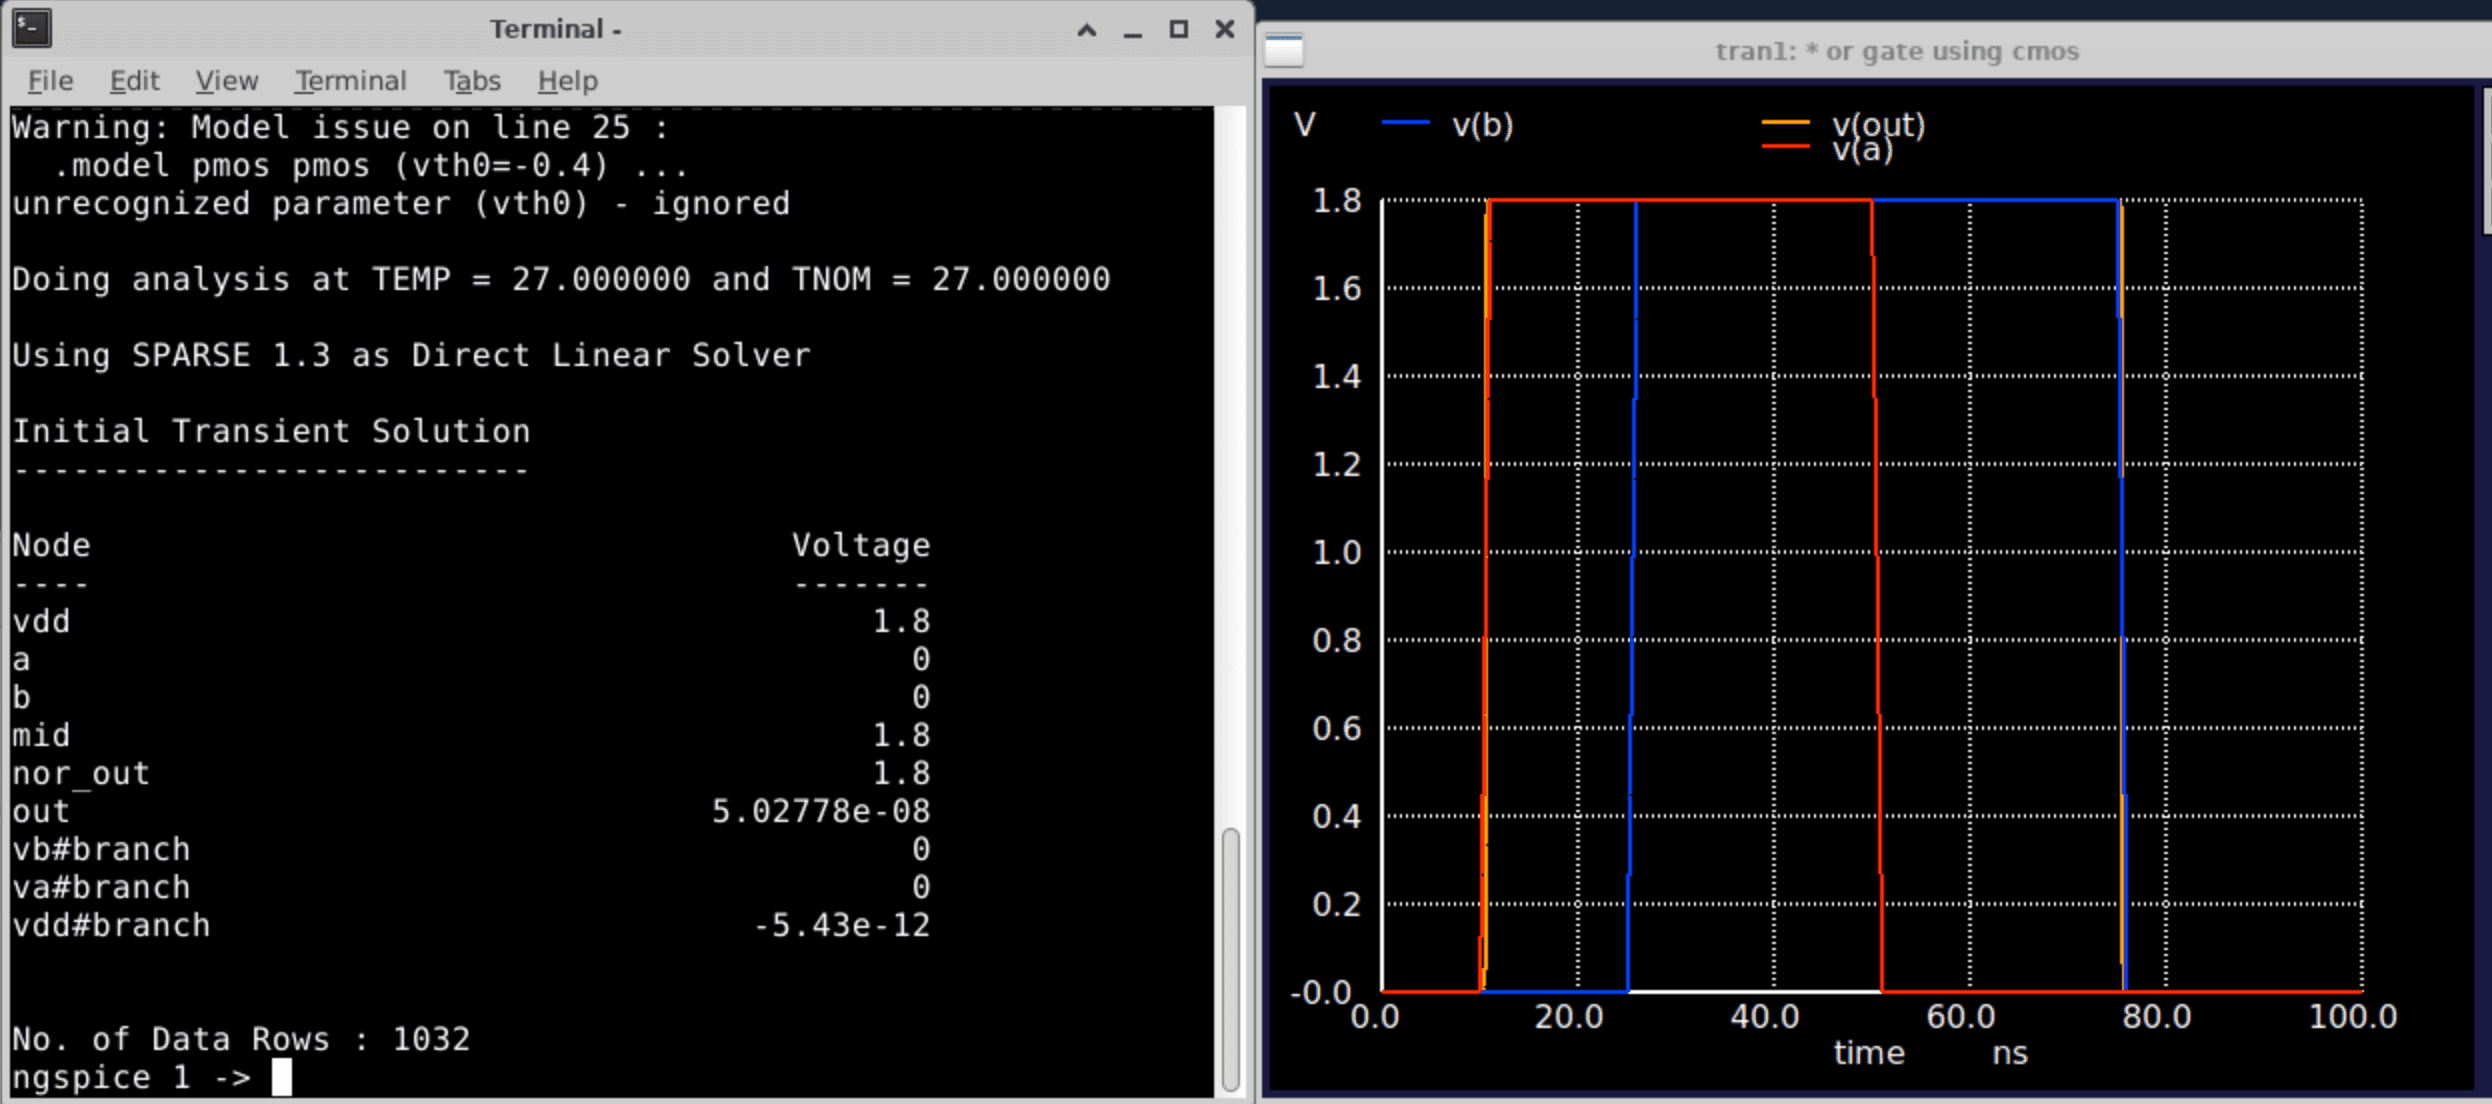Open the Terminal menu
This screenshot has height=1104, width=2492.
click(349, 81)
